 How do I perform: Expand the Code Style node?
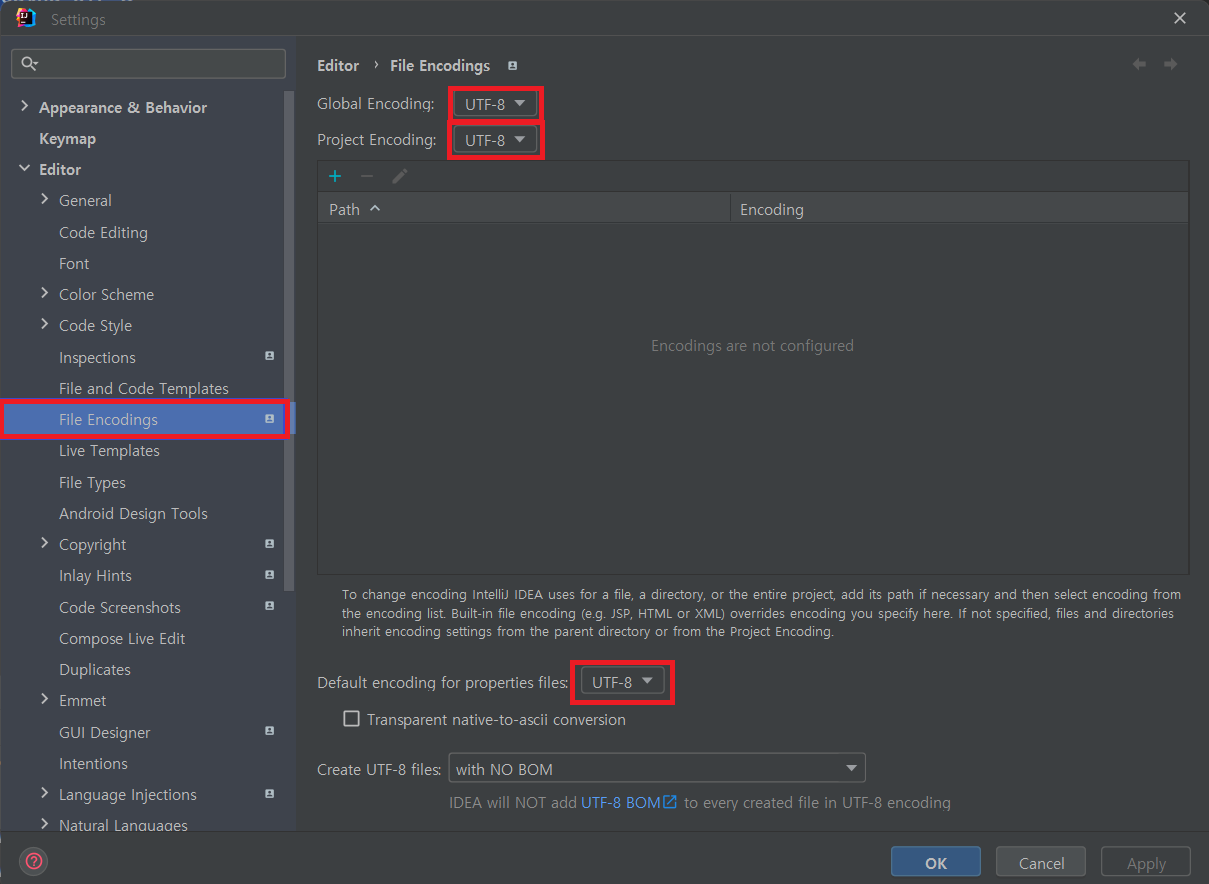(x=44, y=325)
